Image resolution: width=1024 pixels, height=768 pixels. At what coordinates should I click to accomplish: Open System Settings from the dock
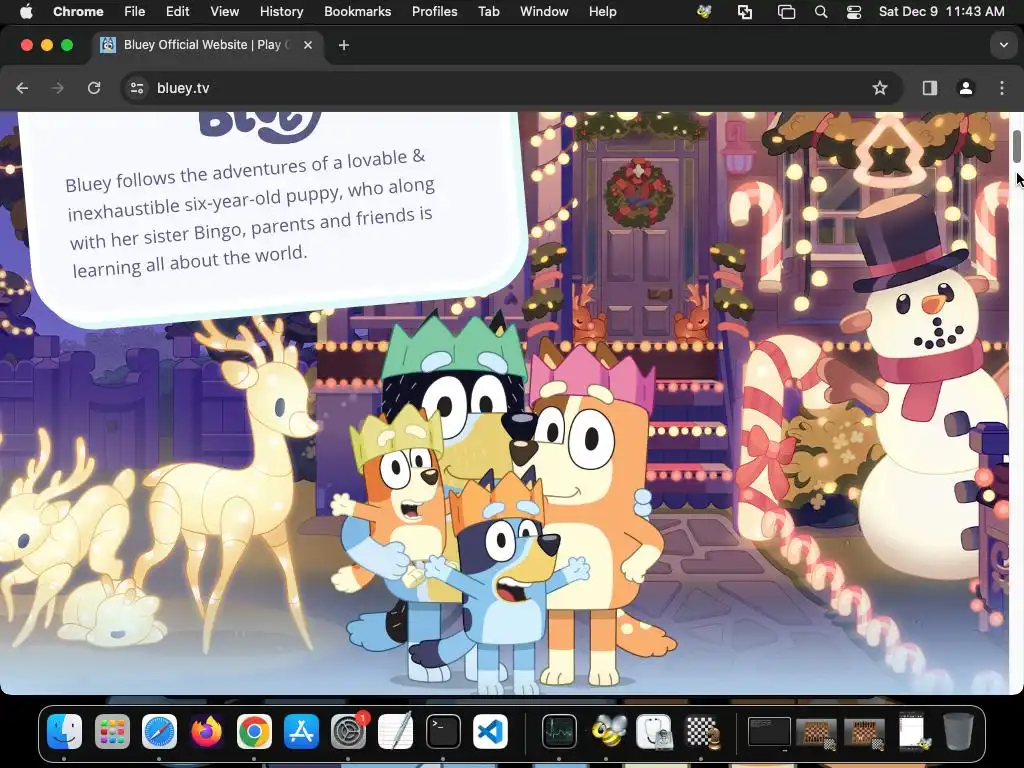click(349, 731)
